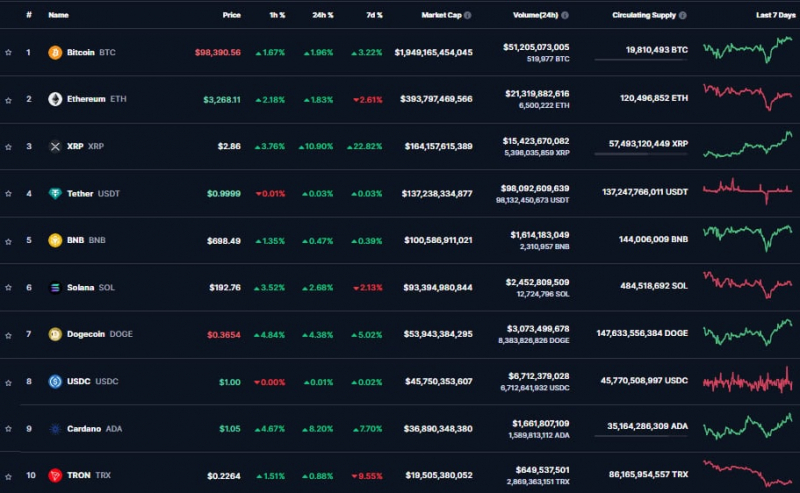Star Cardano for the watchlist
Screen dimensions: 800x493
pos(9,429)
